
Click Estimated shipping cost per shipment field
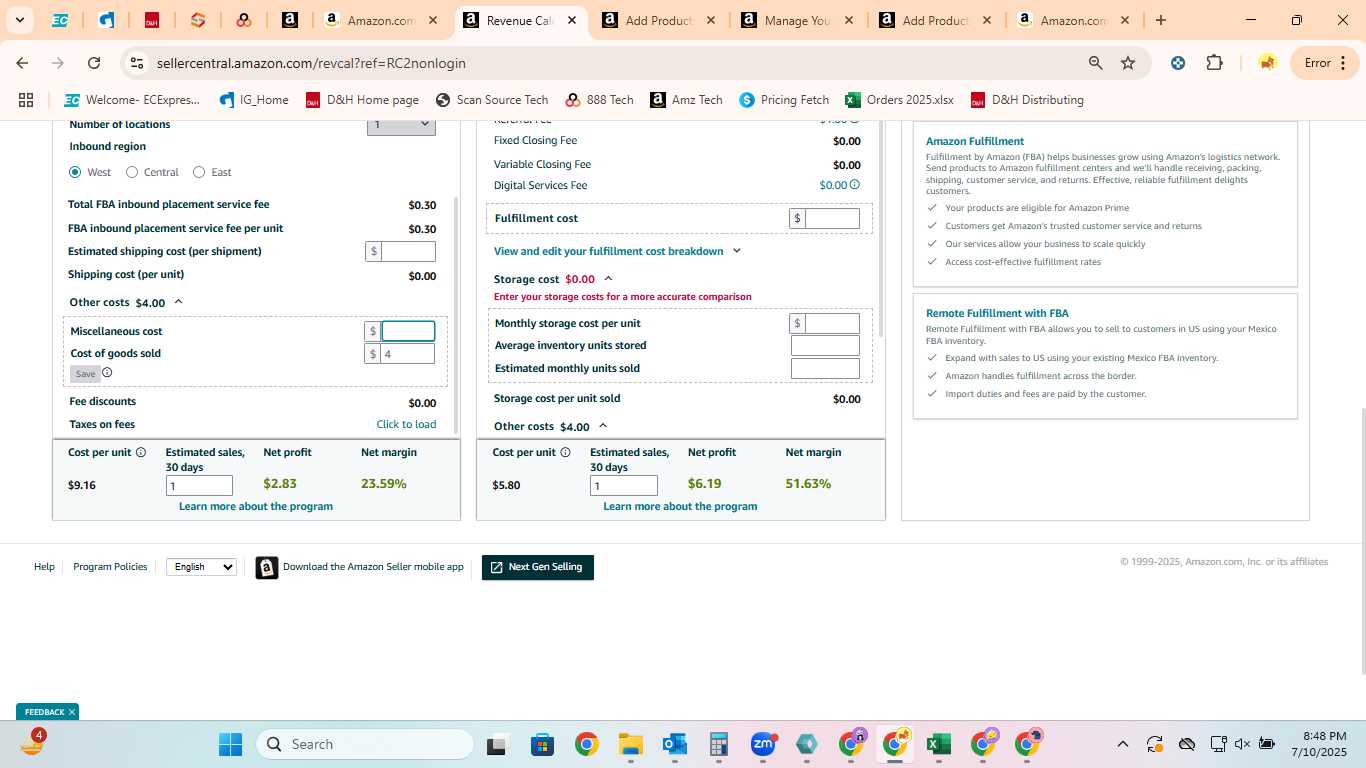tap(408, 252)
